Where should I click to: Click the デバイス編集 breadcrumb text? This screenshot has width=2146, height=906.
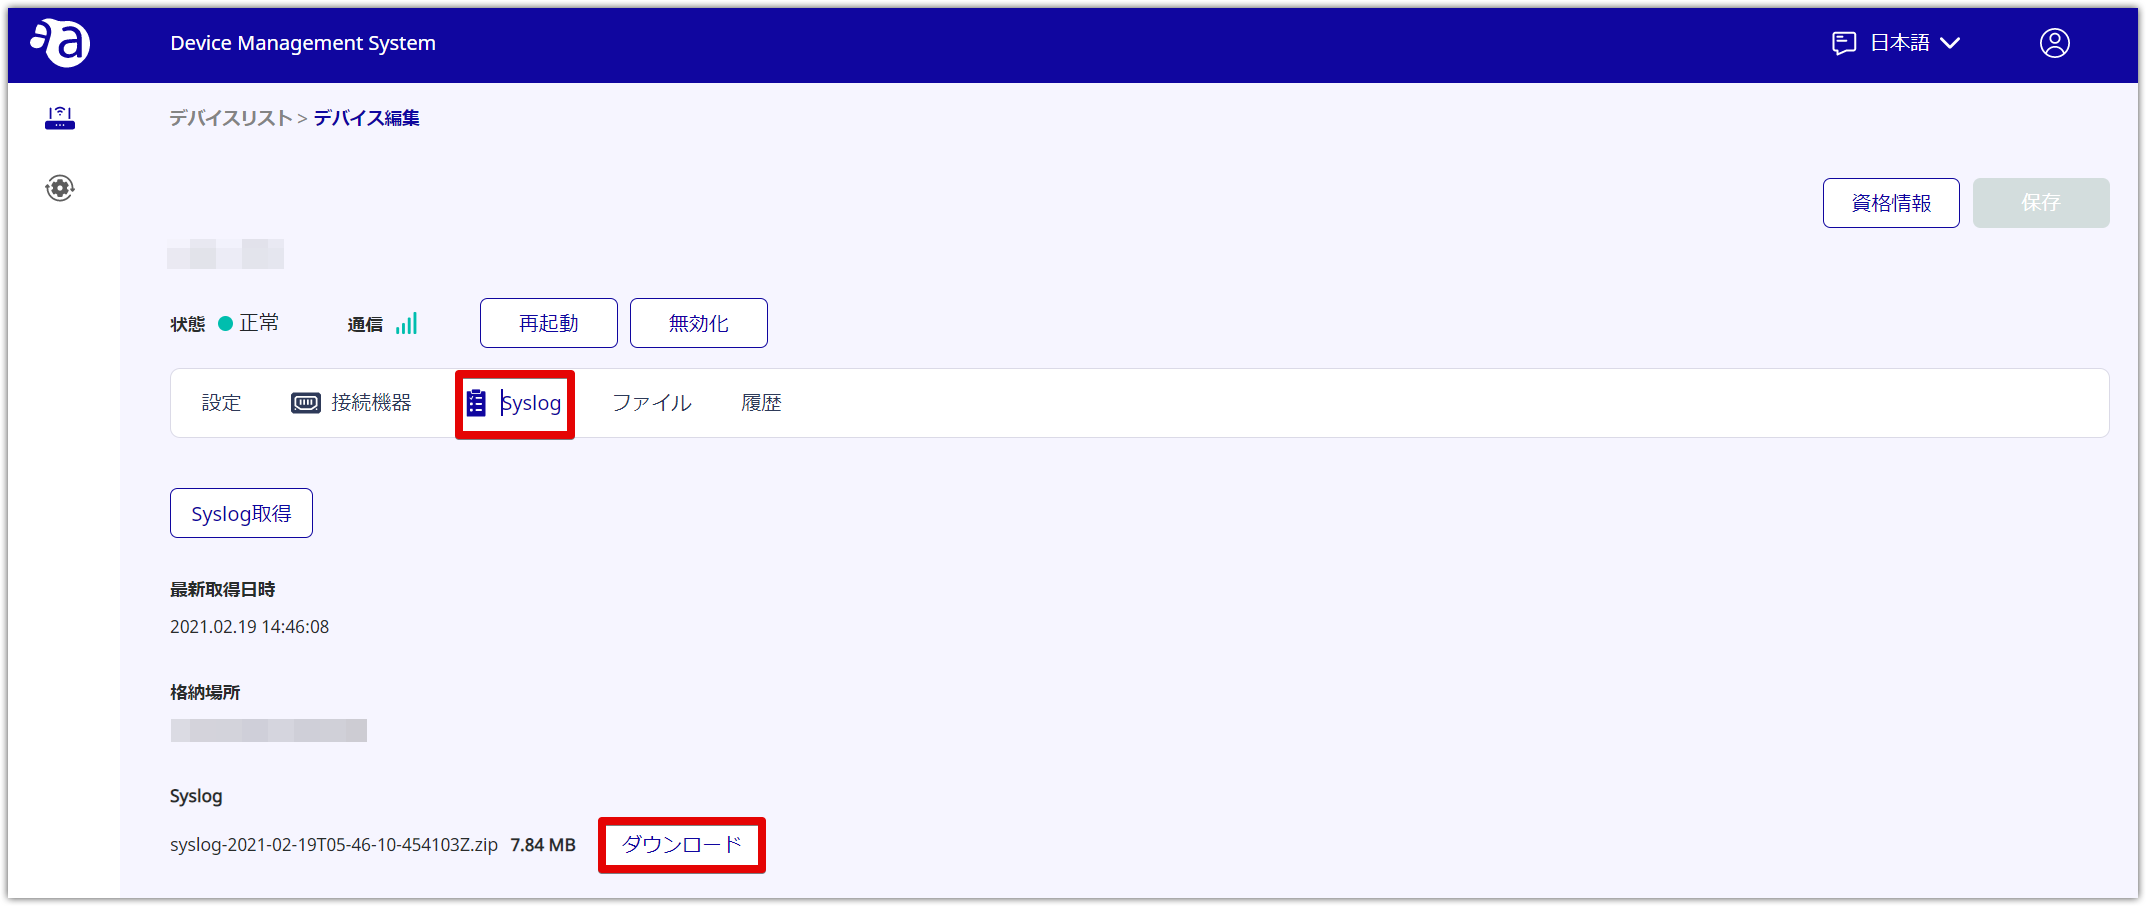click(x=366, y=118)
